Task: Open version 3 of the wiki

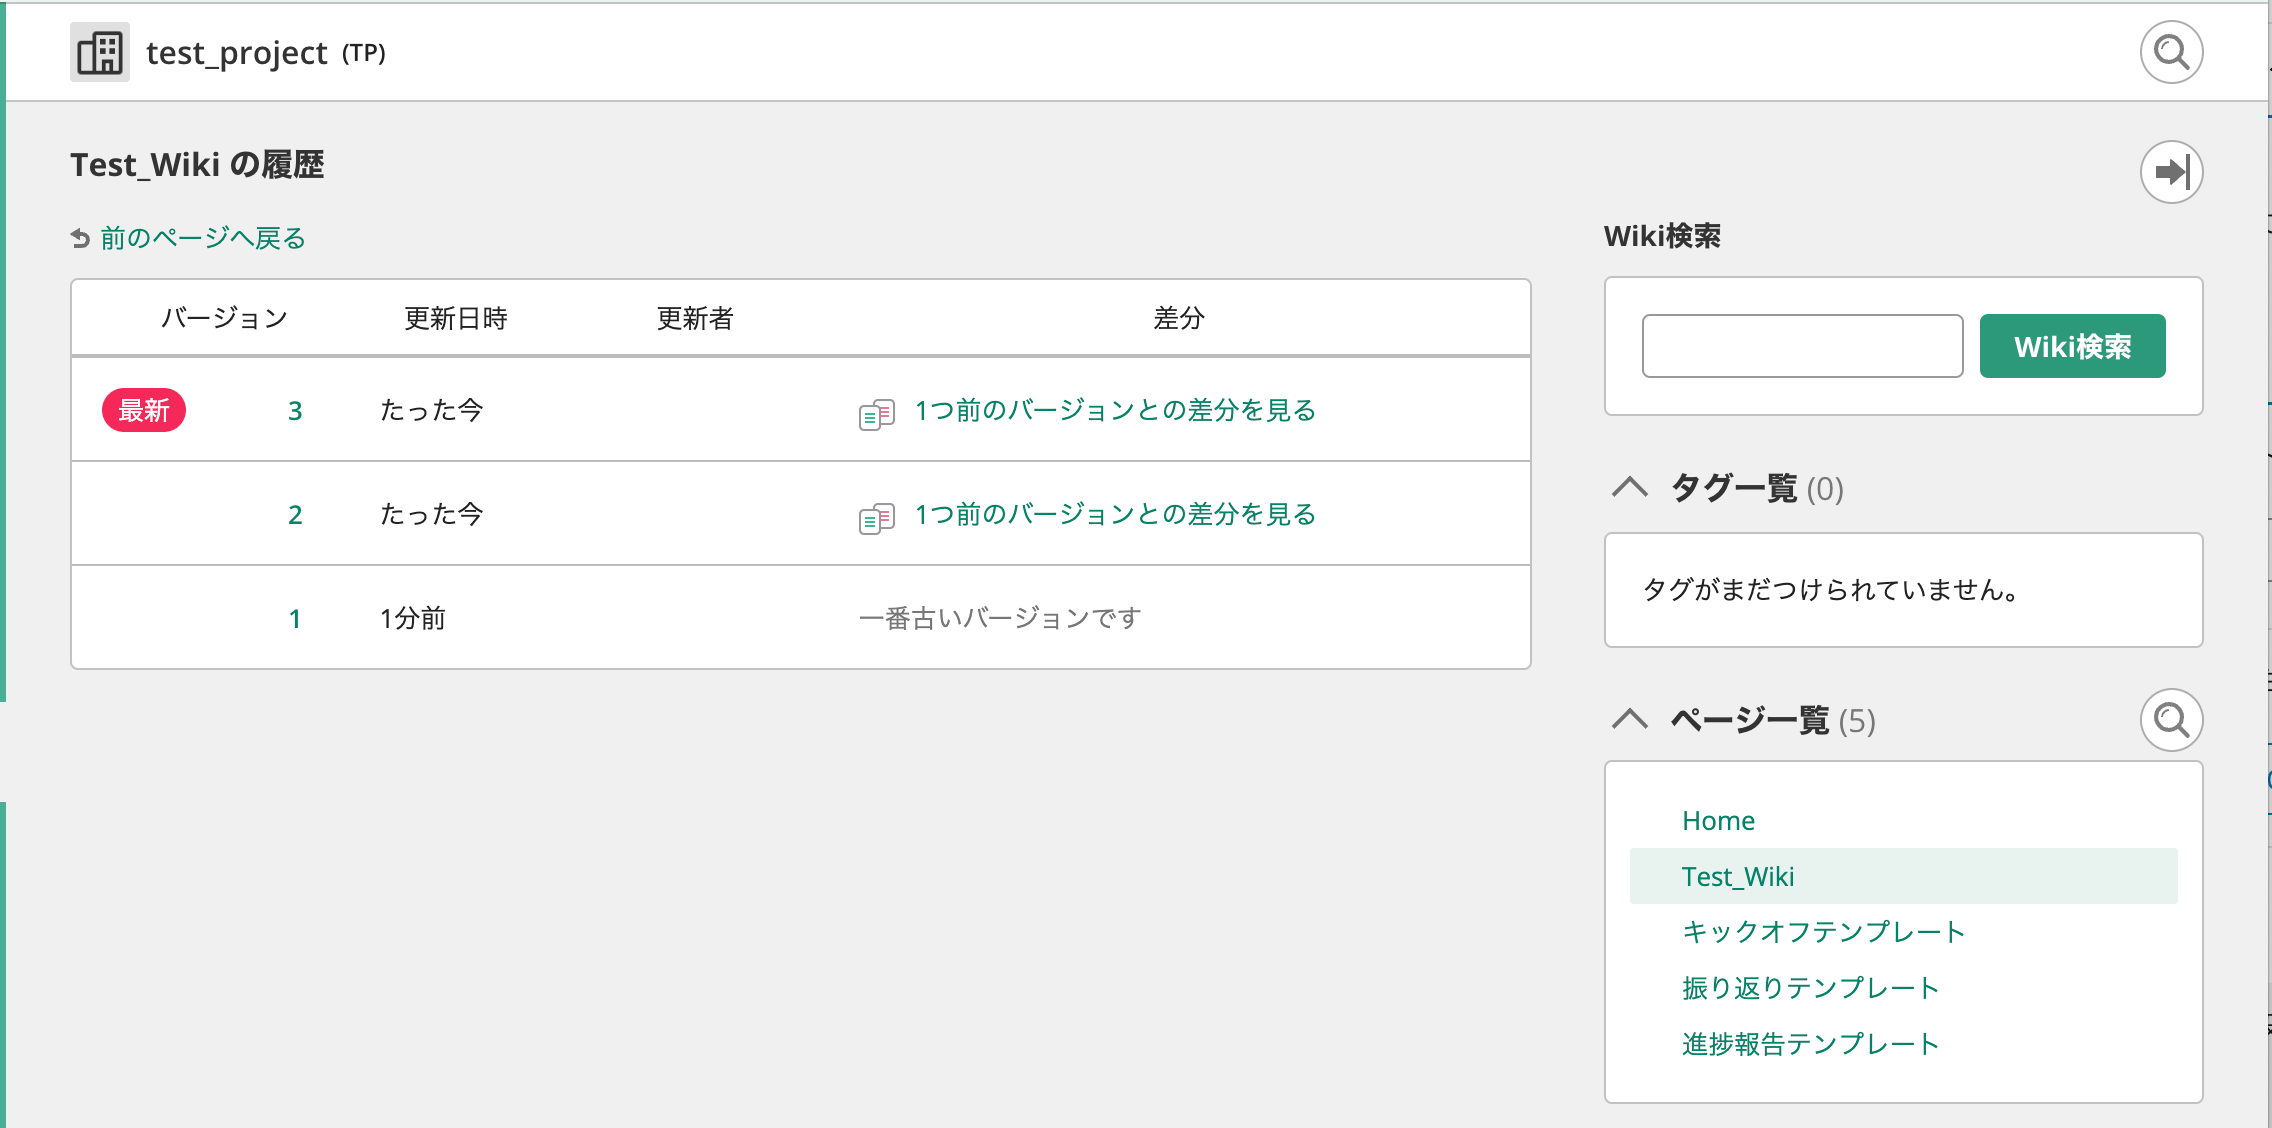Action: click(x=295, y=411)
